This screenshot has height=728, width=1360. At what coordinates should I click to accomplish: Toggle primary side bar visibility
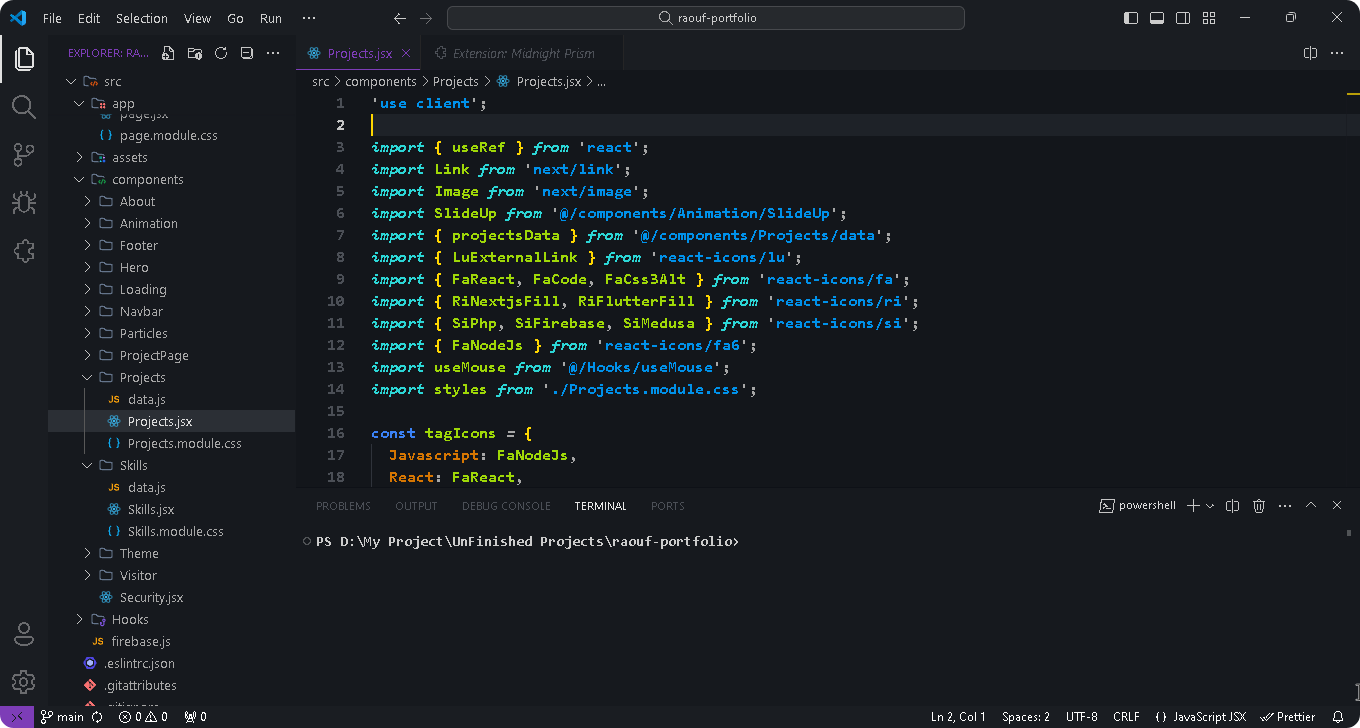pos(1131,18)
